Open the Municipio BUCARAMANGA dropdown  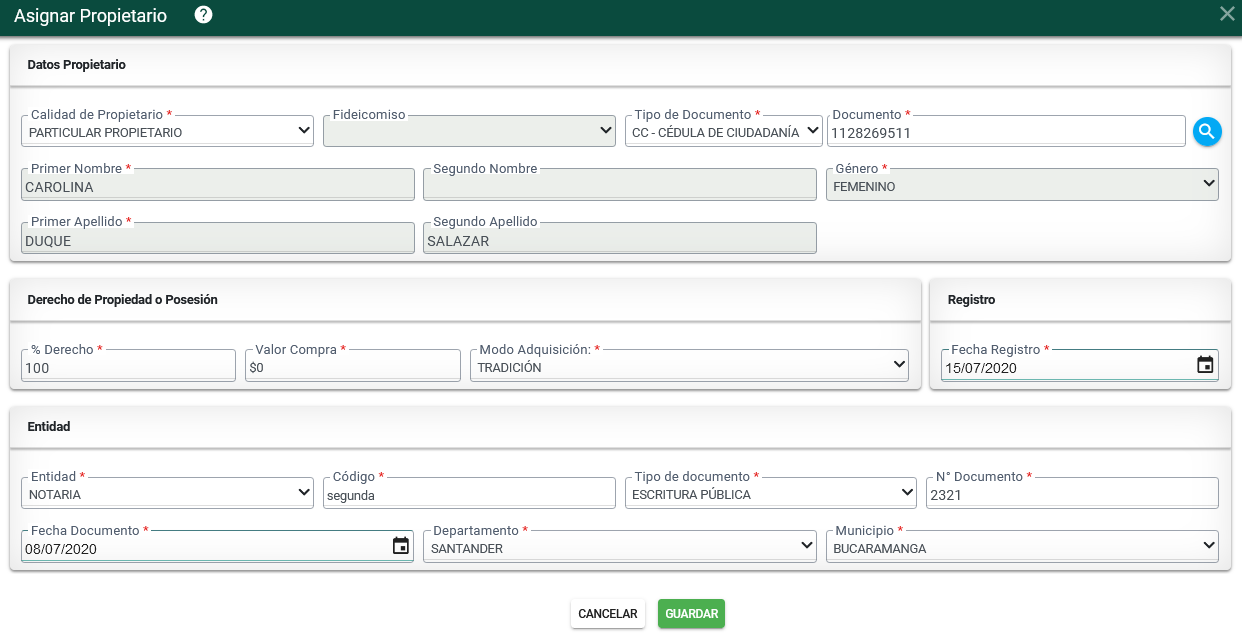click(1022, 547)
